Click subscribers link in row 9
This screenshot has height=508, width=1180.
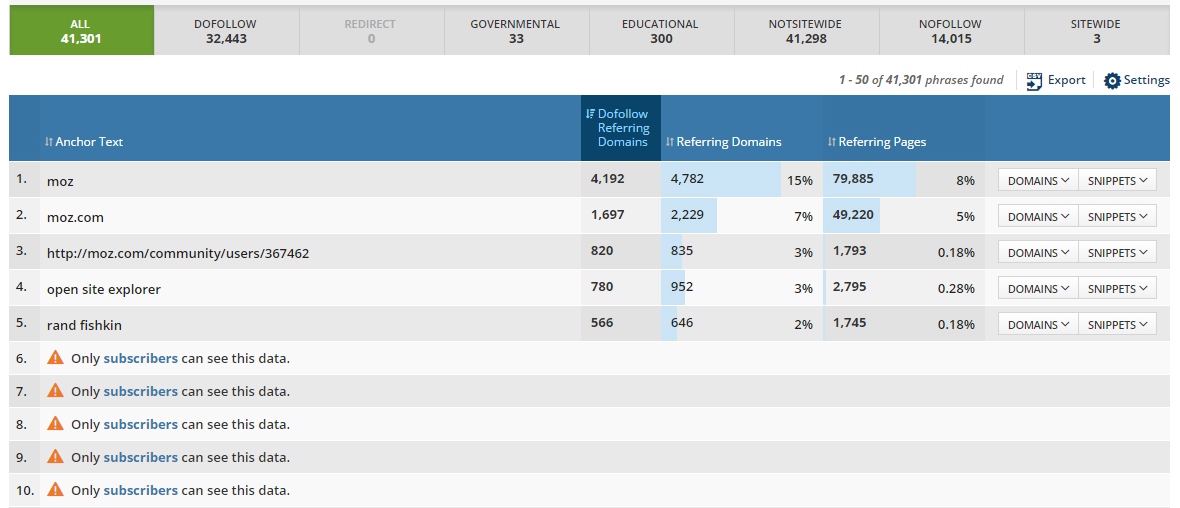[x=141, y=458]
